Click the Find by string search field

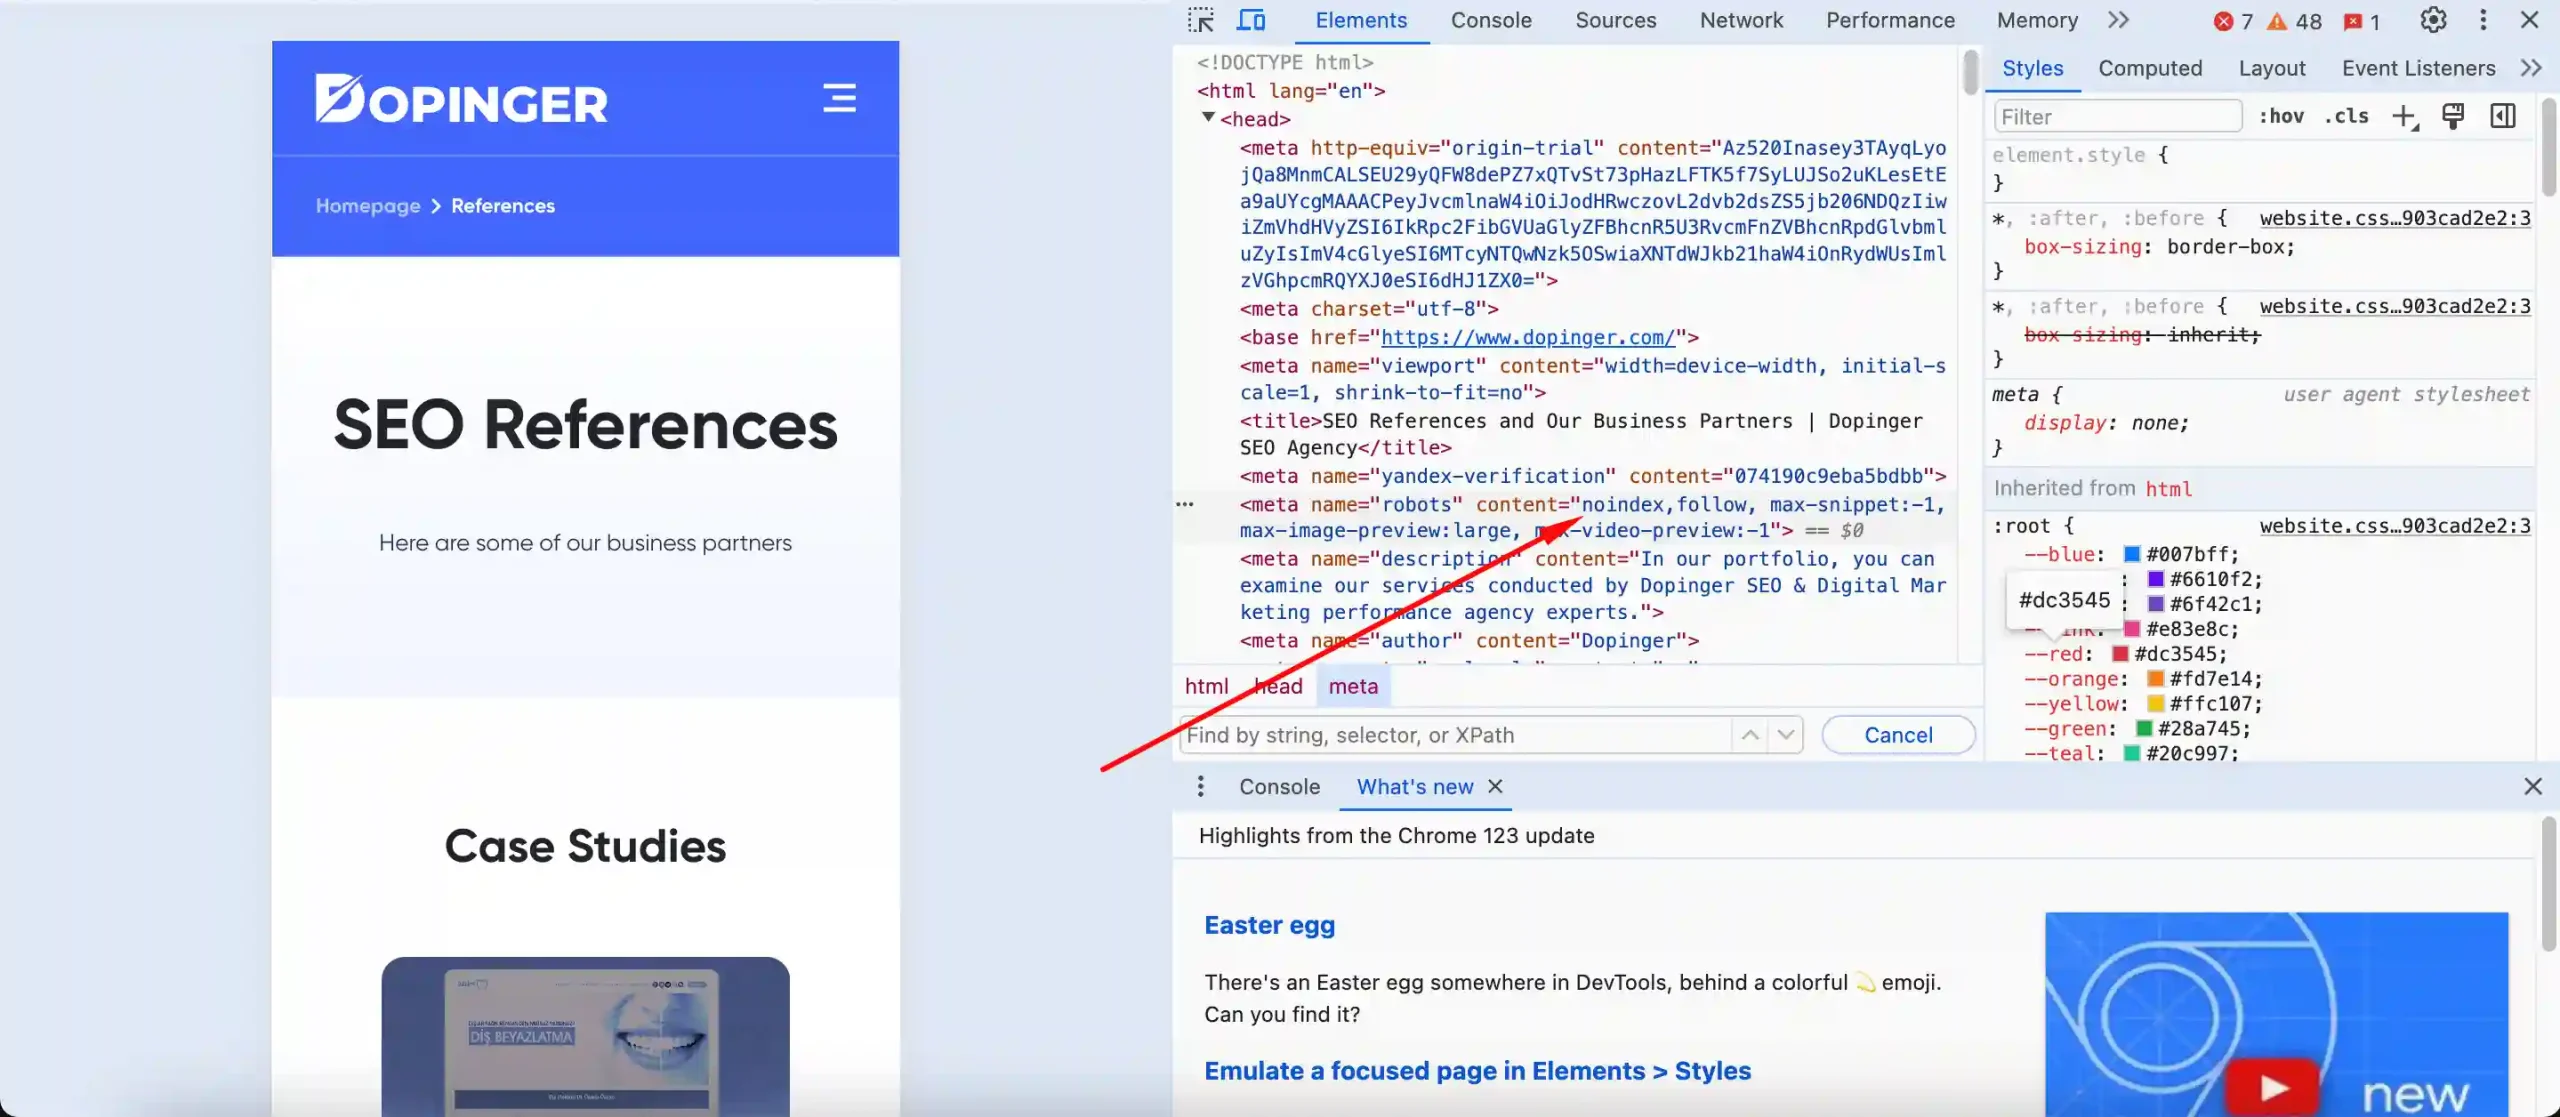click(1456, 735)
